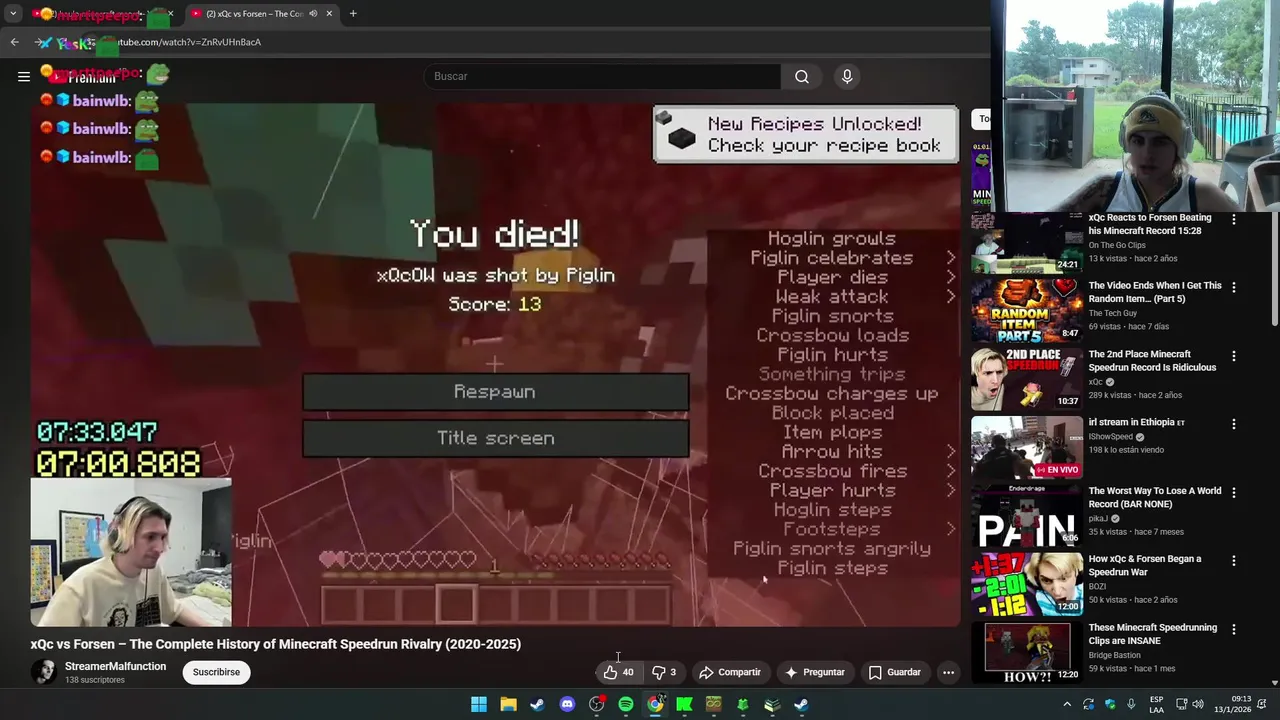
Task: Open options menu for 'xQc Reacts to Forsen' video
Action: pos(1233,219)
